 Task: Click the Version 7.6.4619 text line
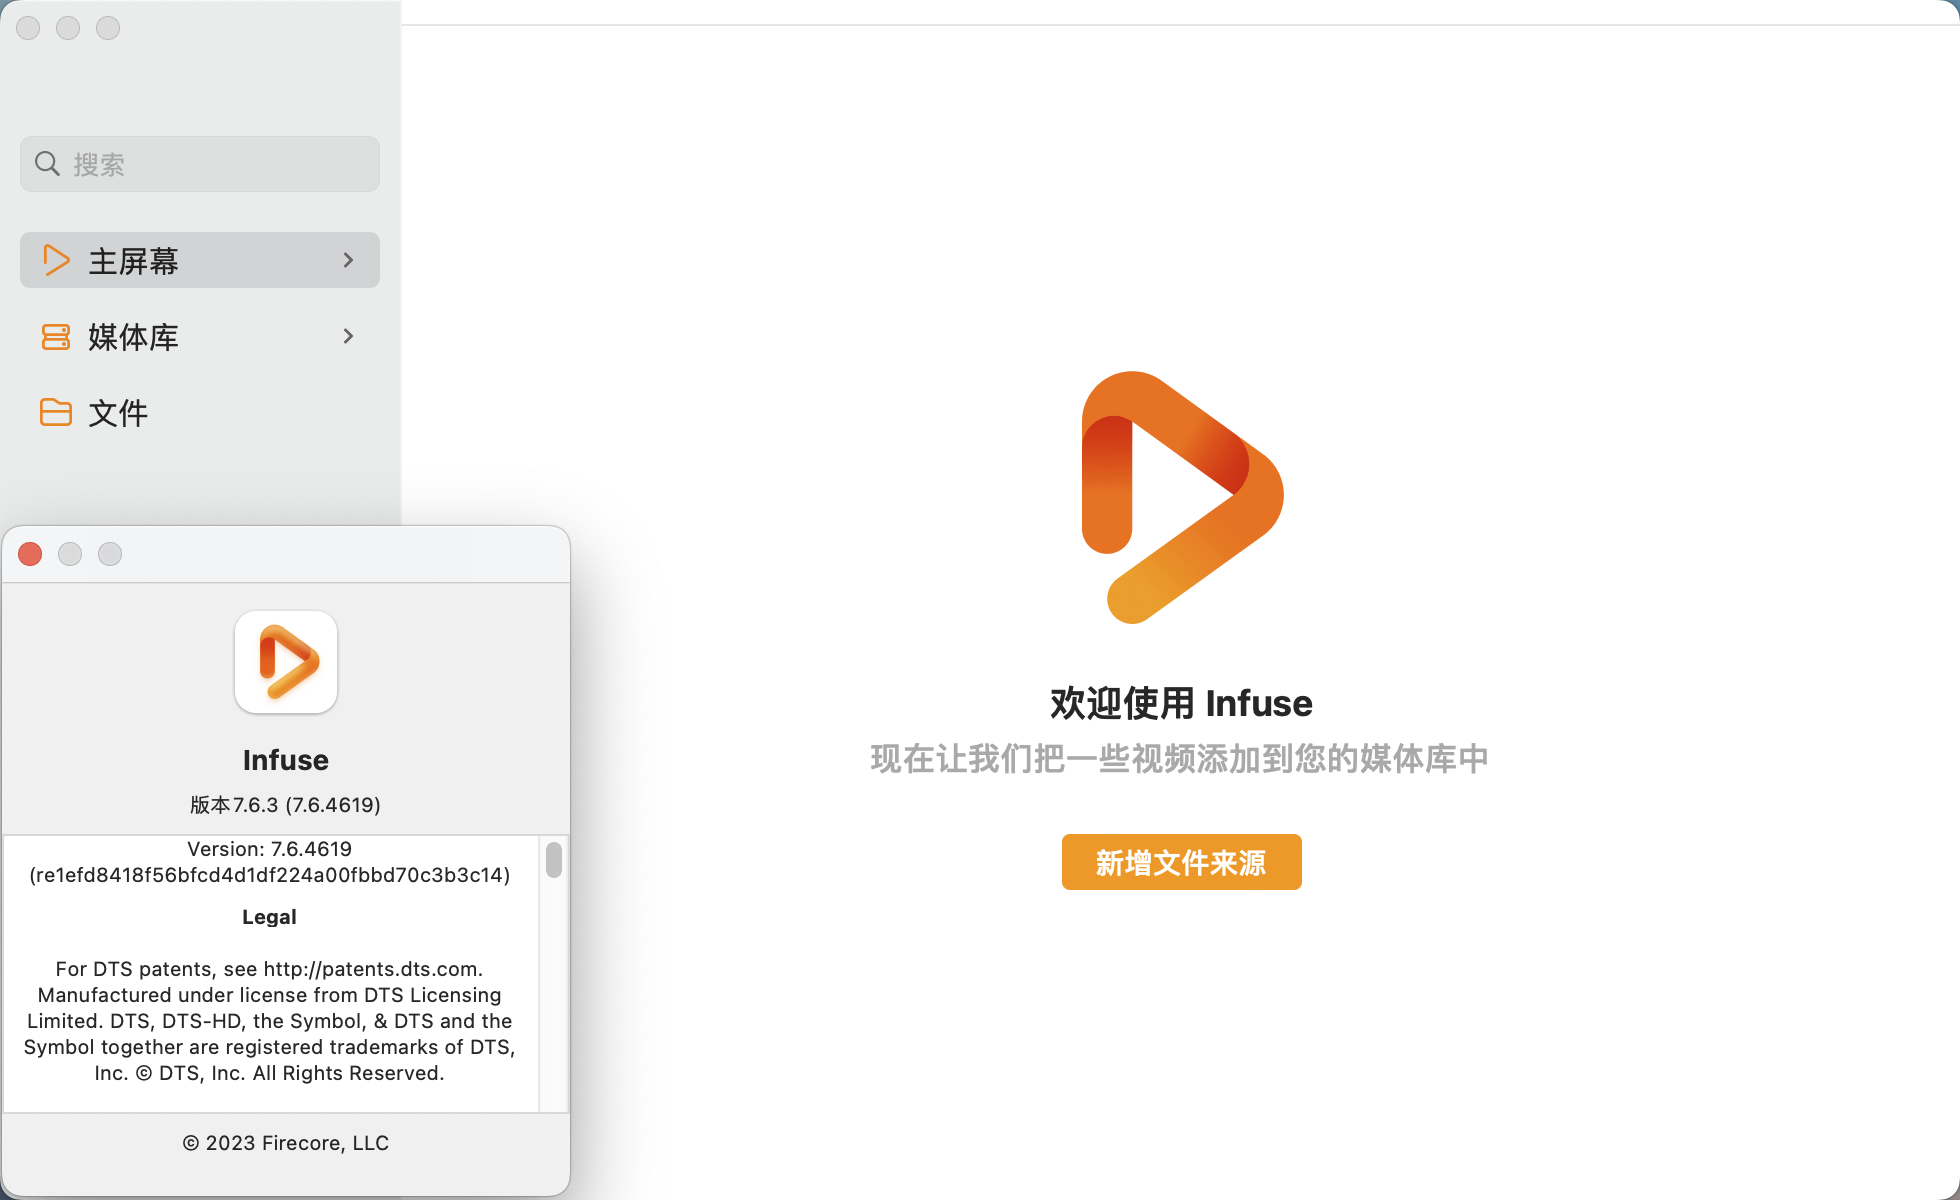(x=269, y=849)
